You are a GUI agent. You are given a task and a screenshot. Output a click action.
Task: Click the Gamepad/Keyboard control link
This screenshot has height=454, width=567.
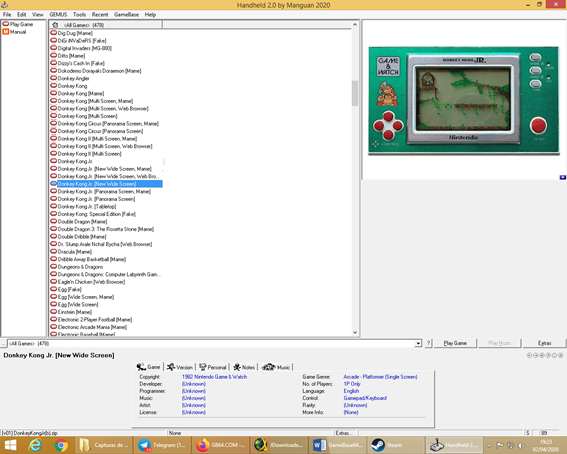[365, 398]
